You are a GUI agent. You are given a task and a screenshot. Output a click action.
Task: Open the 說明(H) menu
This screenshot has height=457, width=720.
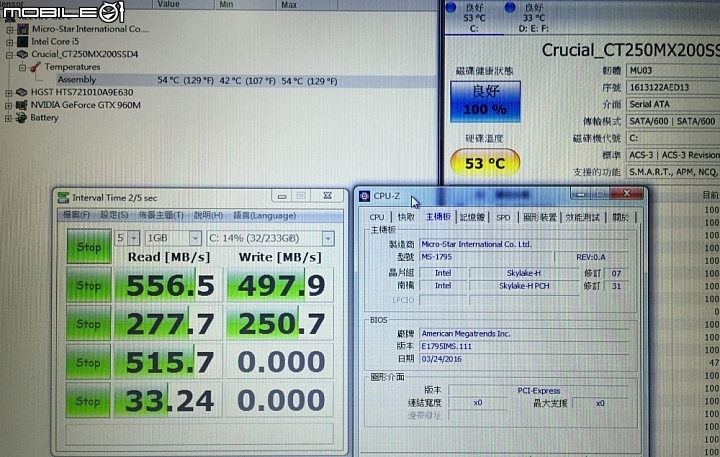pyautogui.click(x=208, y=215)
